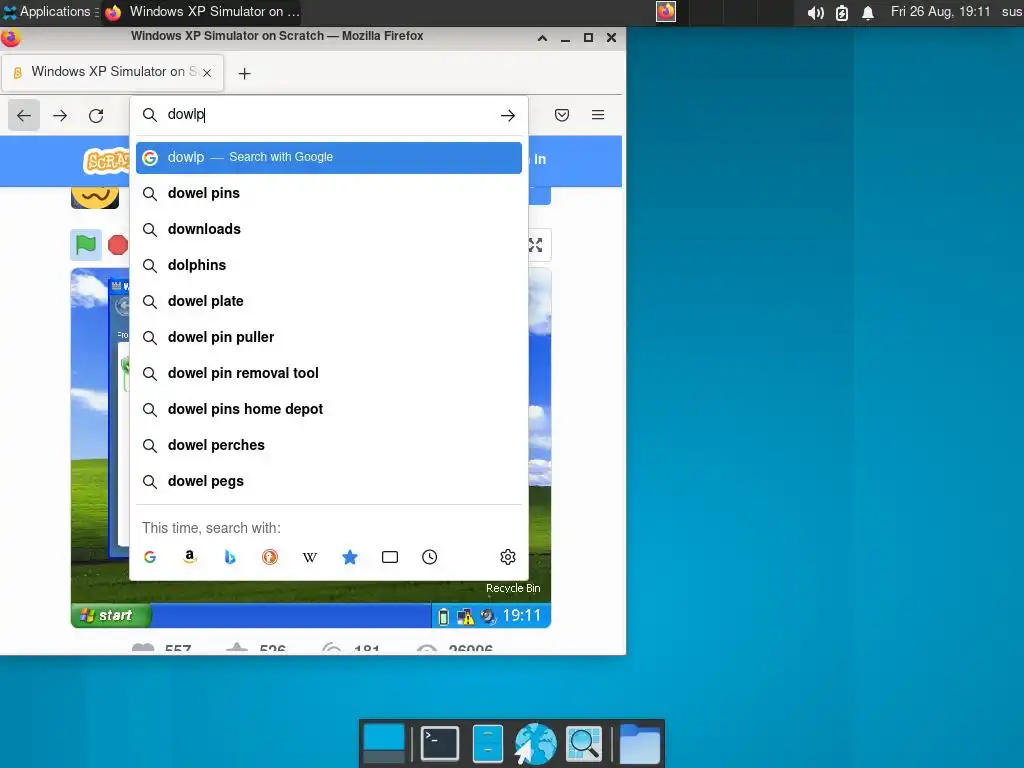1024x768 pixels.
Task: Open the home folder icon in dock
Action: [640, 744]
